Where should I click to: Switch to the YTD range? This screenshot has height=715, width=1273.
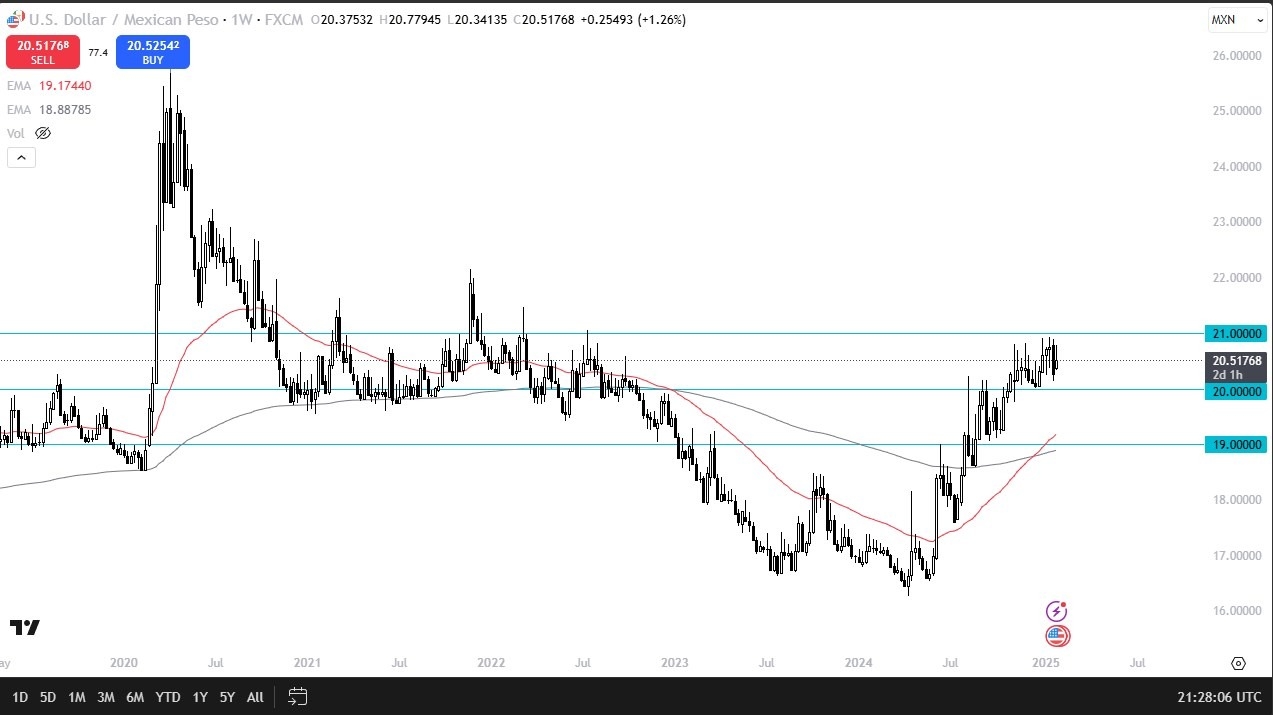[x=167, y=697]
